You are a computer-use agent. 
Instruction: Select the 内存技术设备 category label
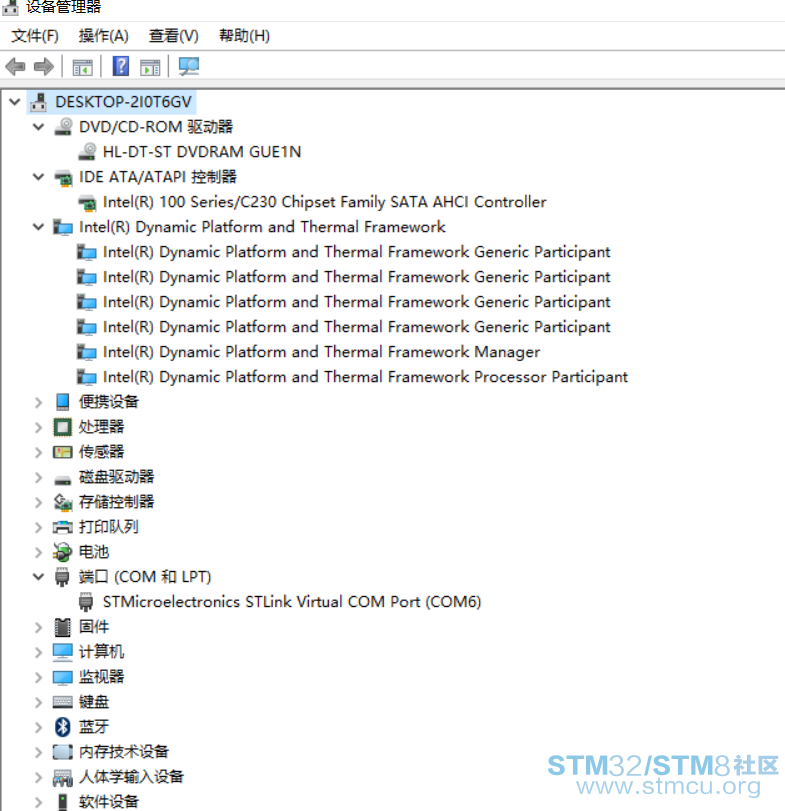tap(124, 752)
